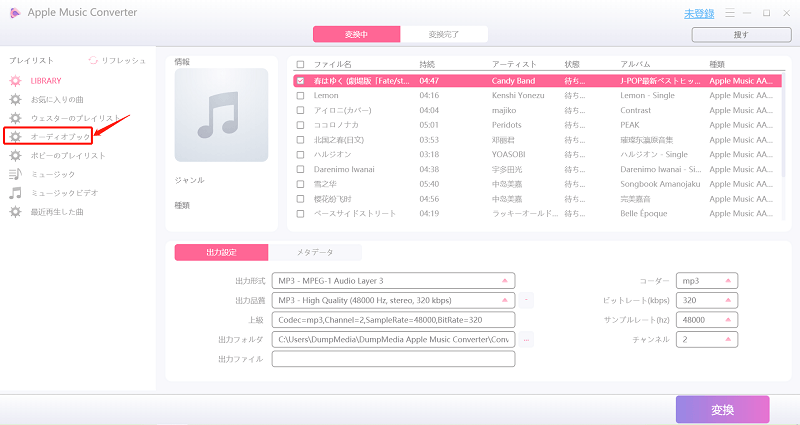Click the gear icon beside お気に入りの曲

coord(15,99)
